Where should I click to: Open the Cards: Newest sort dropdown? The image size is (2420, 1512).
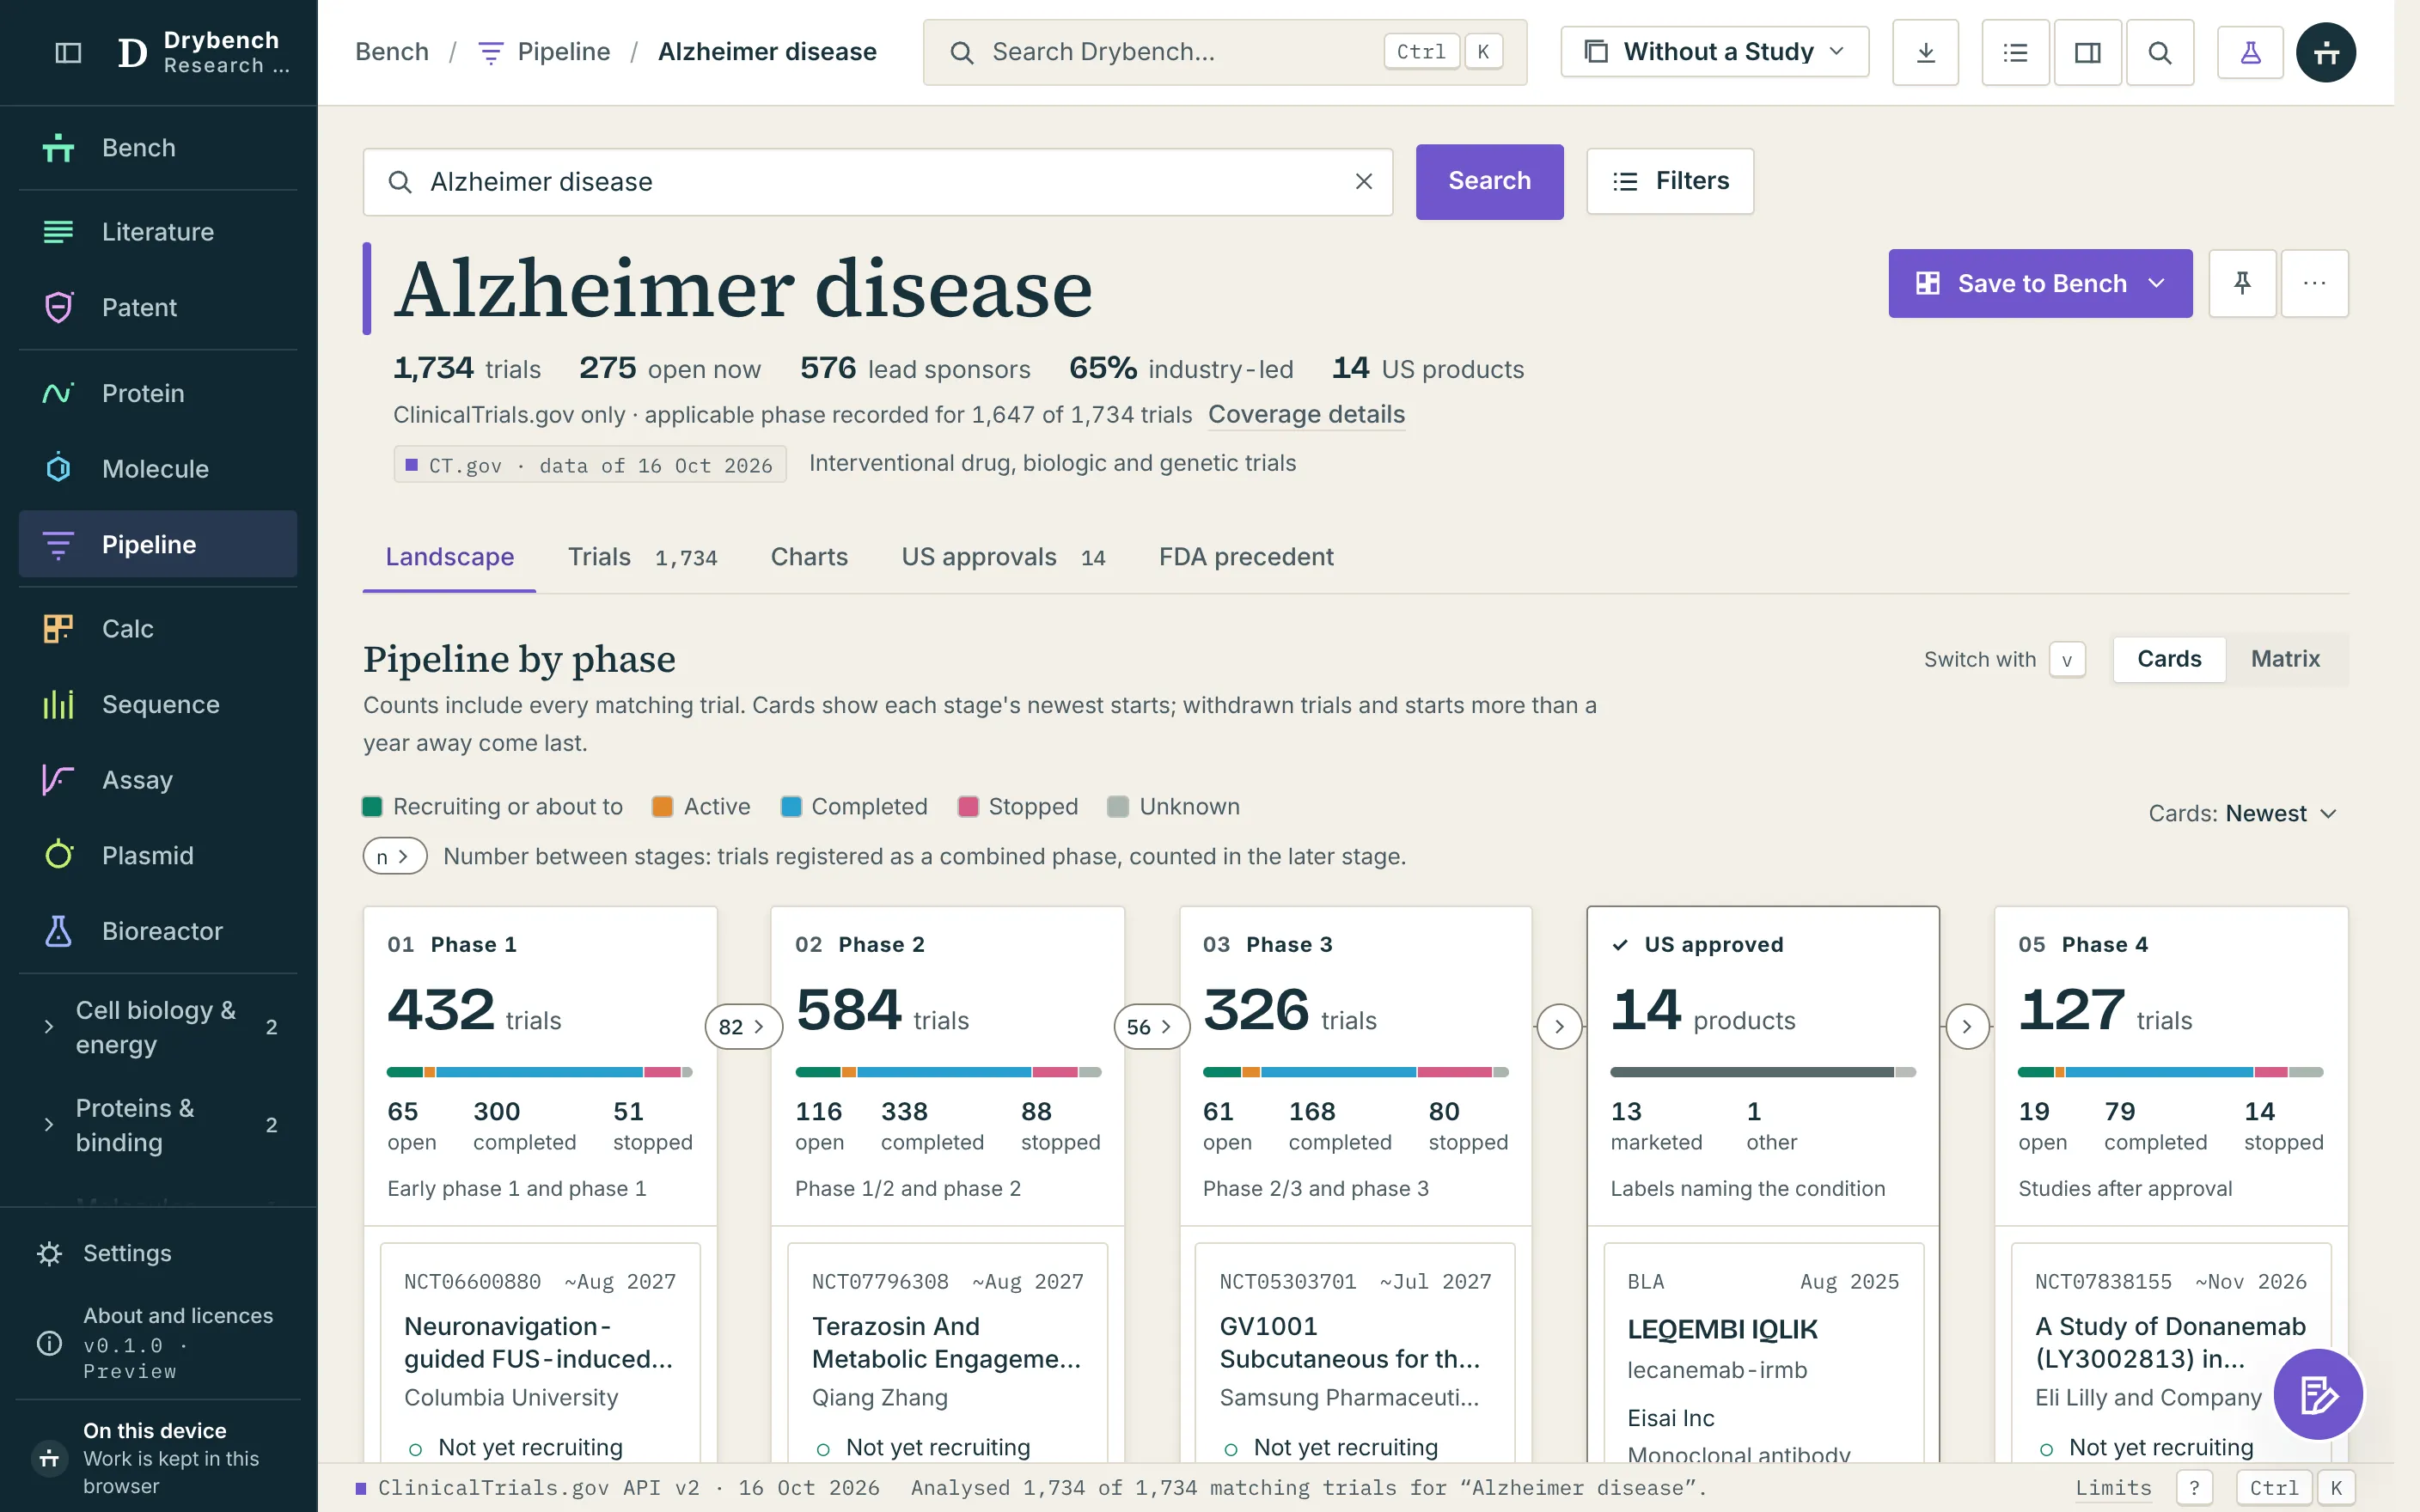point(2242,814)
